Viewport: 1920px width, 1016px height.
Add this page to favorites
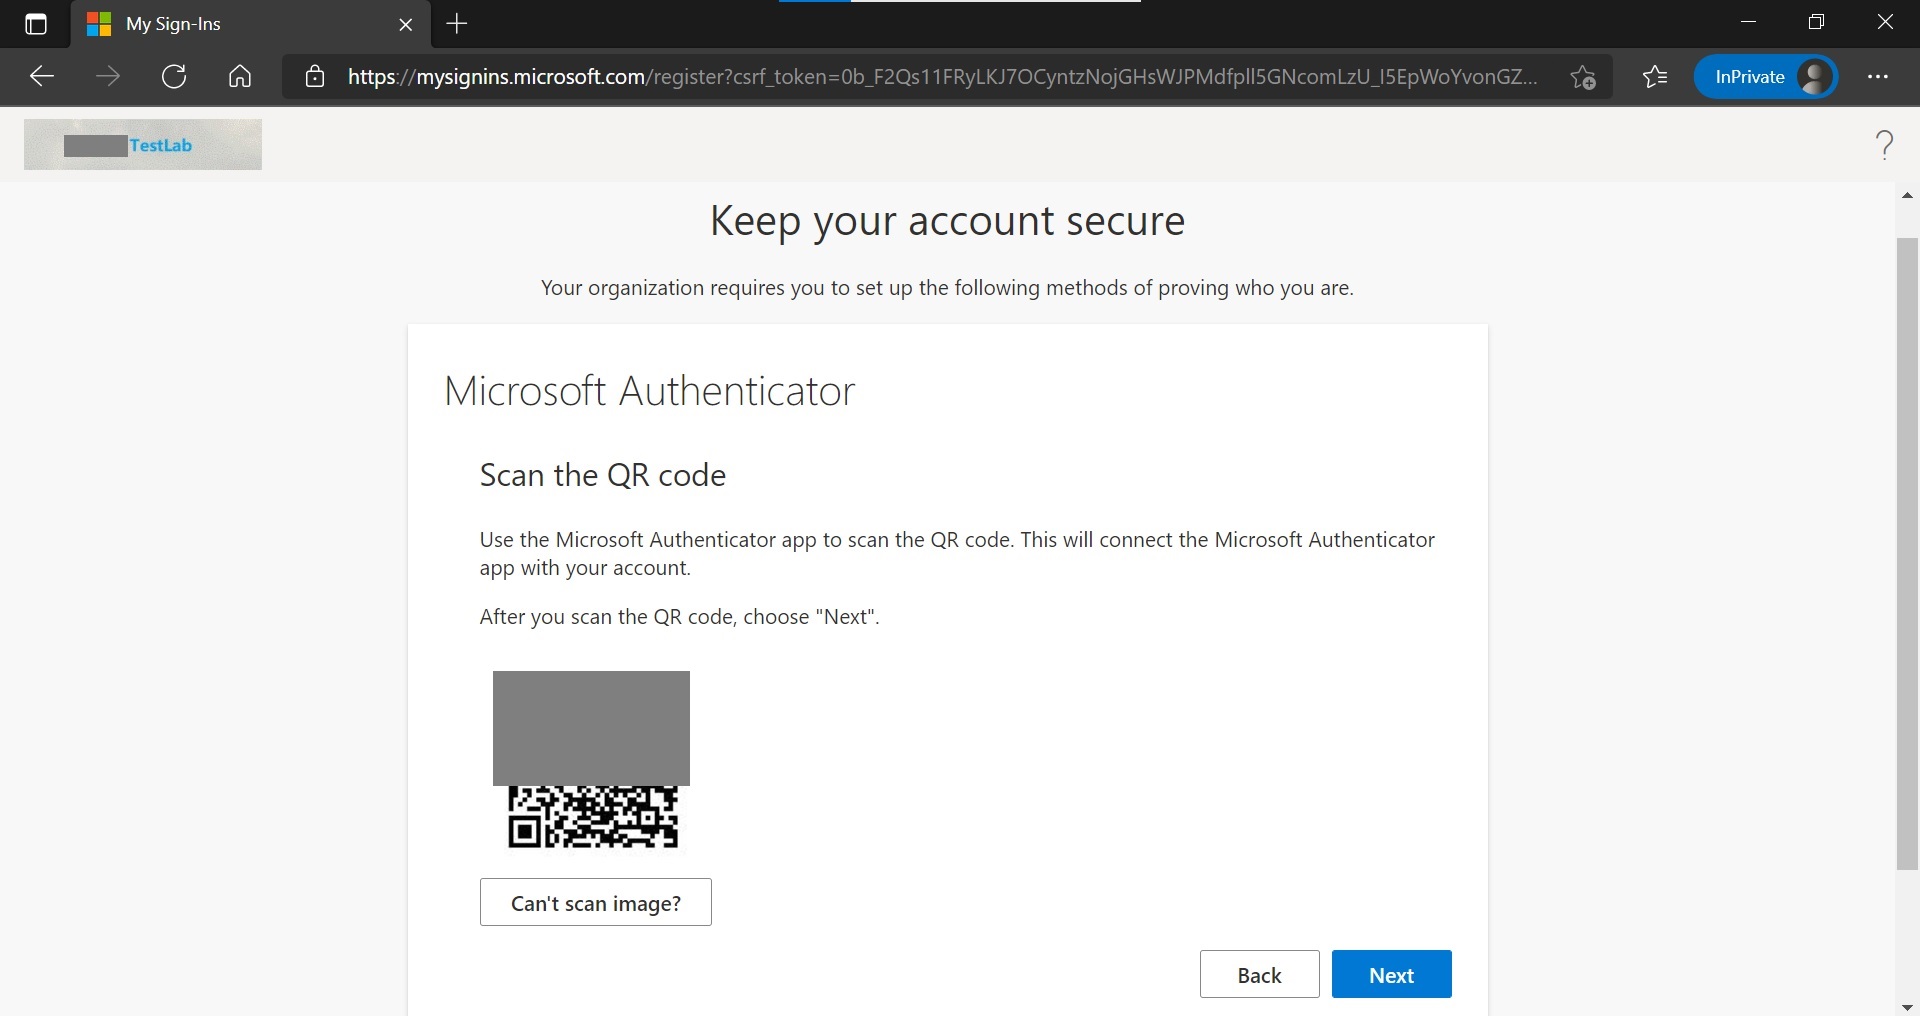coord(1584,77)
